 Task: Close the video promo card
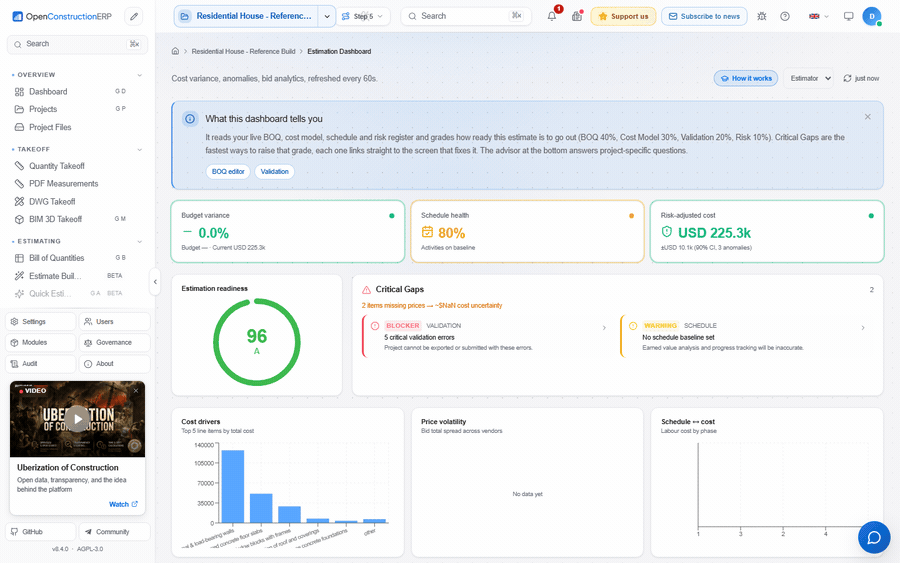click(x=136, y=390)
